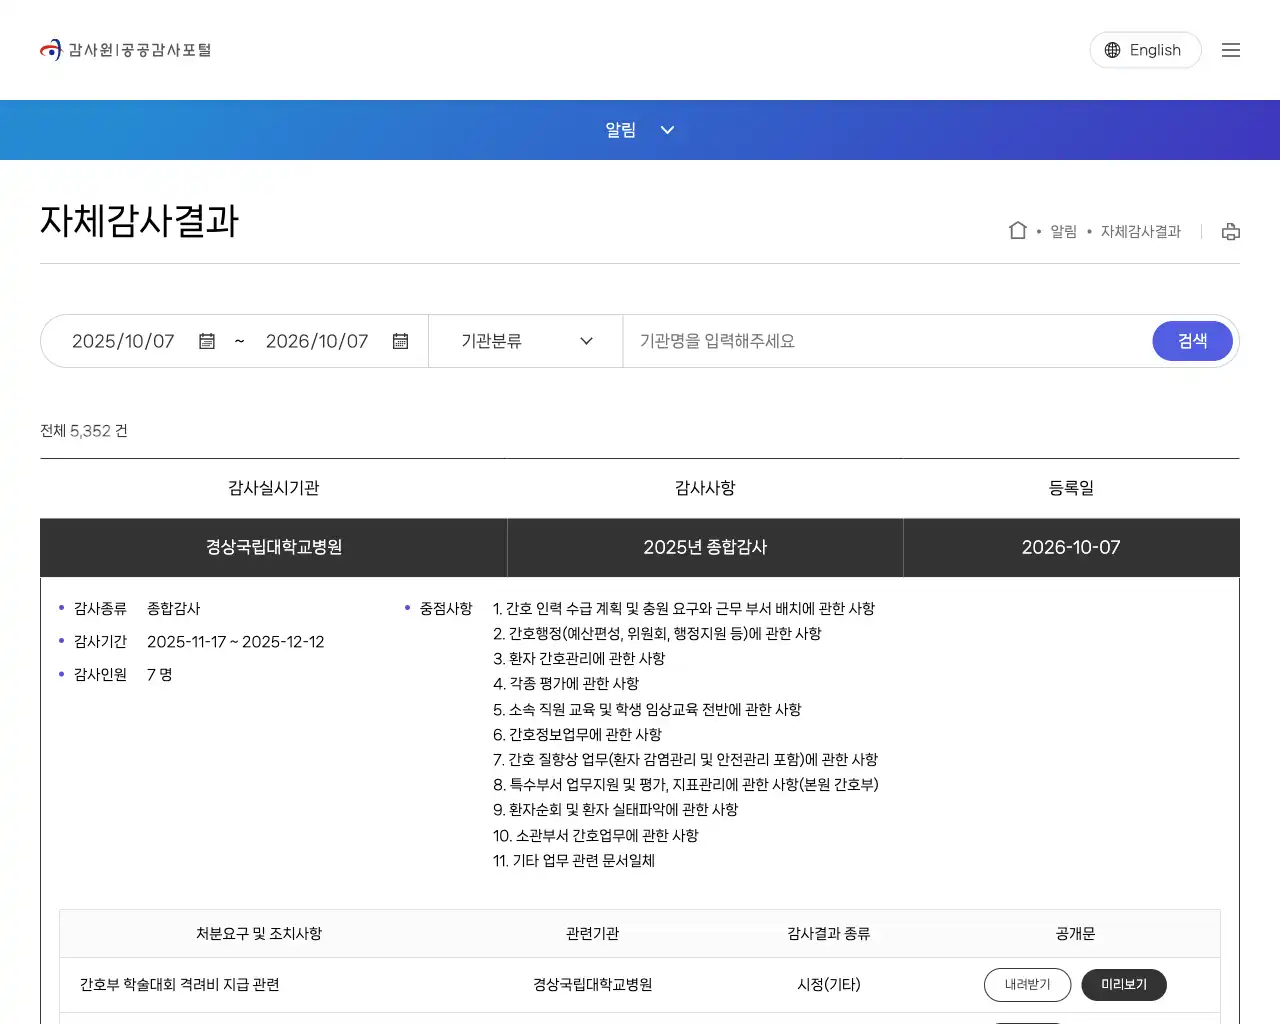Screen dimensions: 1280x1024
Task: Click the 감사사항 column header
Action: click(x=705, y=488)
